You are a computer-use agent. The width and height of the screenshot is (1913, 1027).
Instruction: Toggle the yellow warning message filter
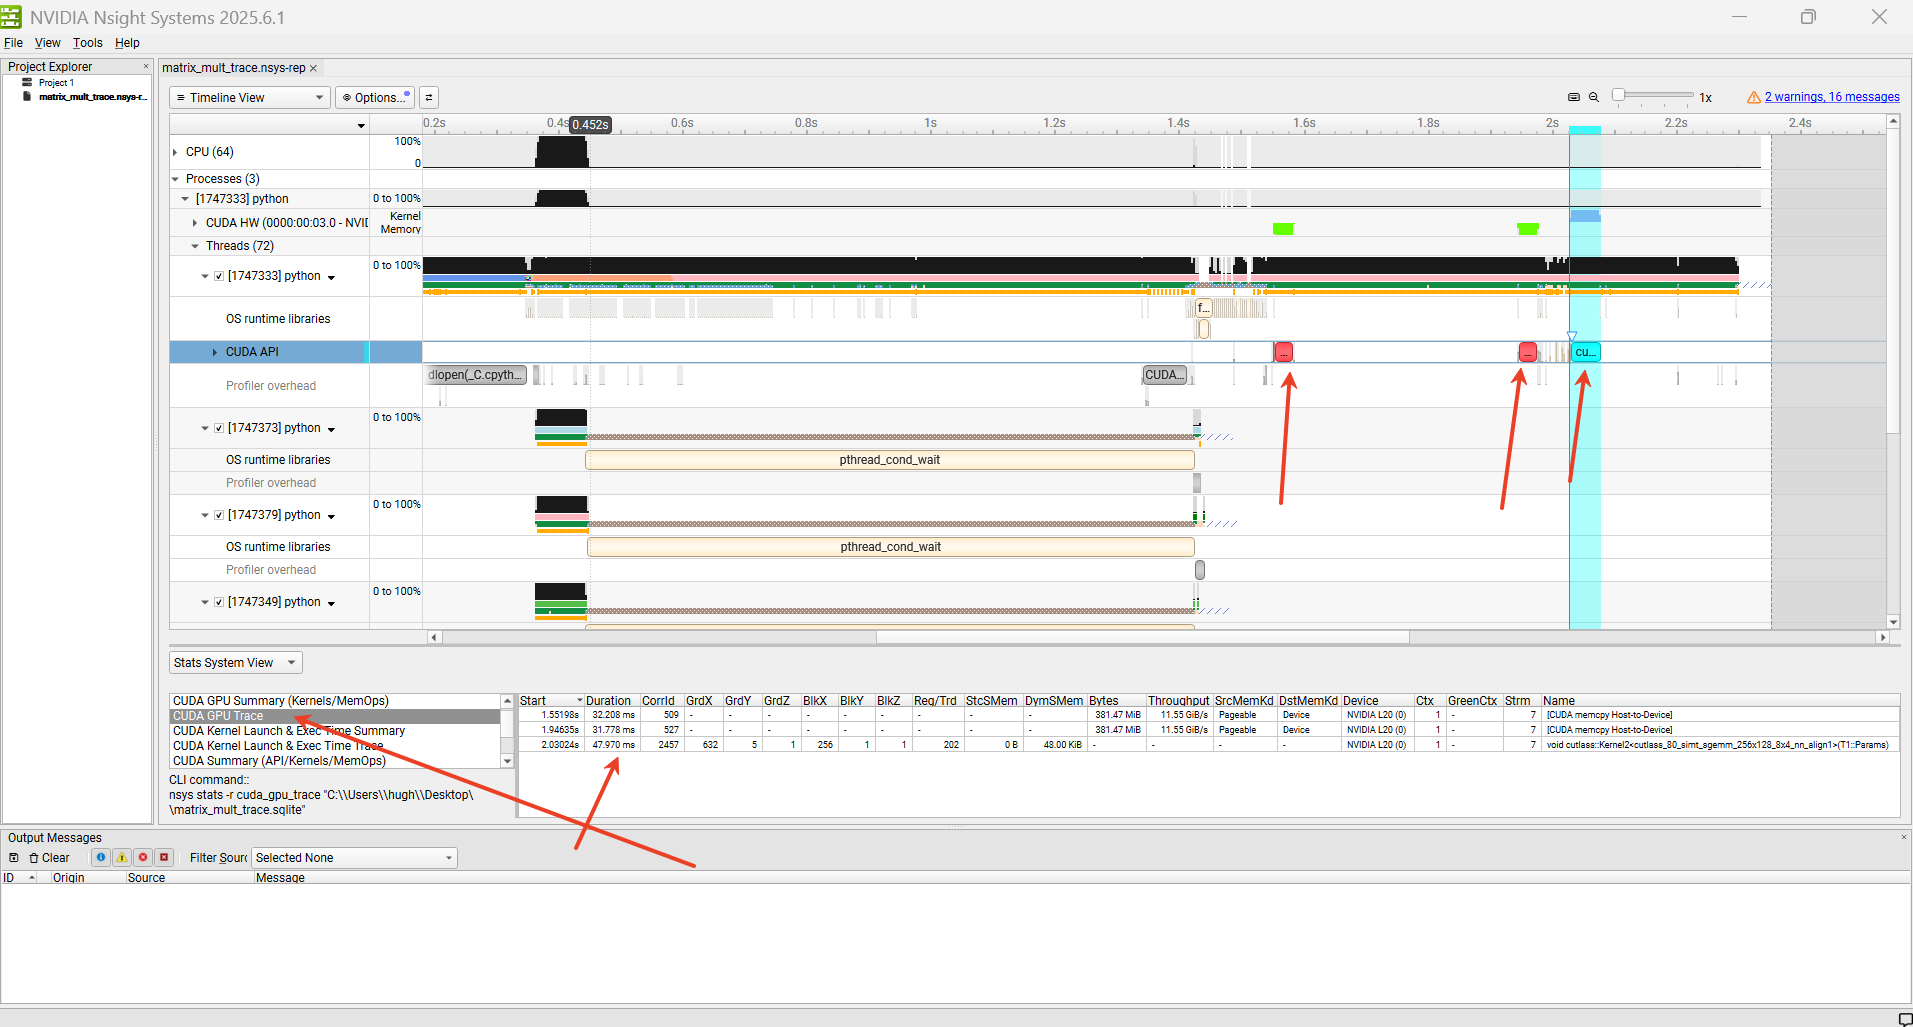tap(122, 857)
